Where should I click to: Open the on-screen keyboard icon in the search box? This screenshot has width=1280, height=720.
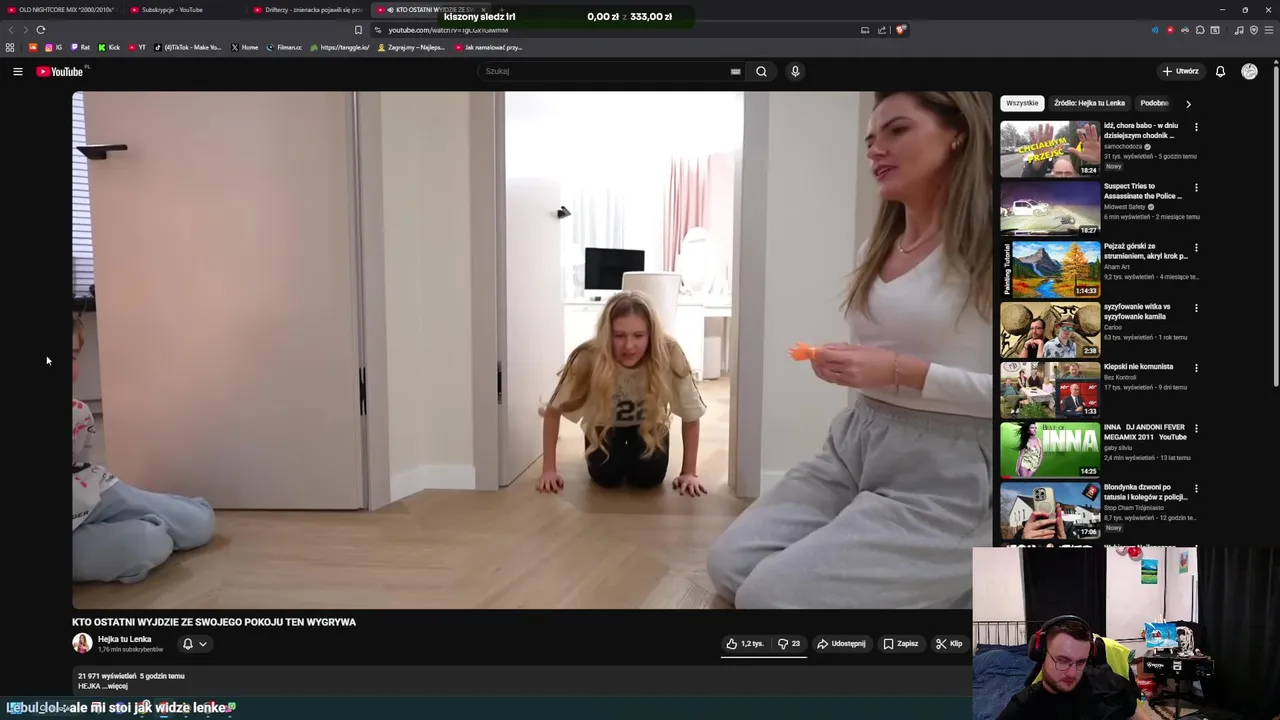(735, 71)
